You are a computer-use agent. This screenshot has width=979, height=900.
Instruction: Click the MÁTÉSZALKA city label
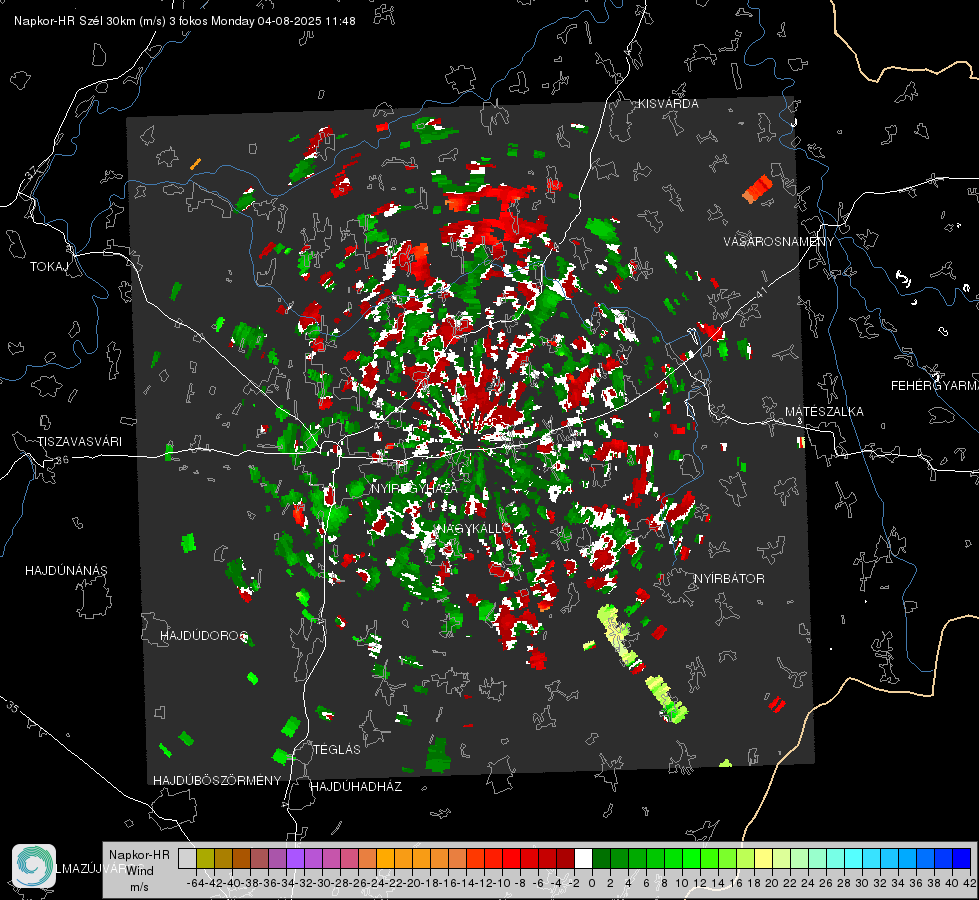pos(824,412)
